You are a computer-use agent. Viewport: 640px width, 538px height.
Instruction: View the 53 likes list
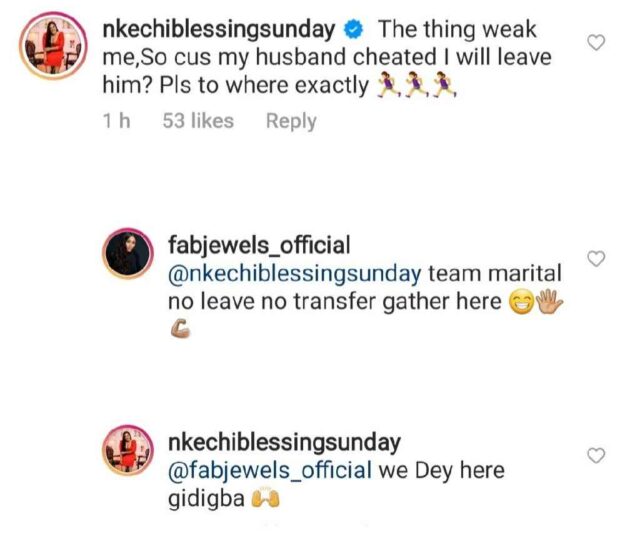pos(198,121)
